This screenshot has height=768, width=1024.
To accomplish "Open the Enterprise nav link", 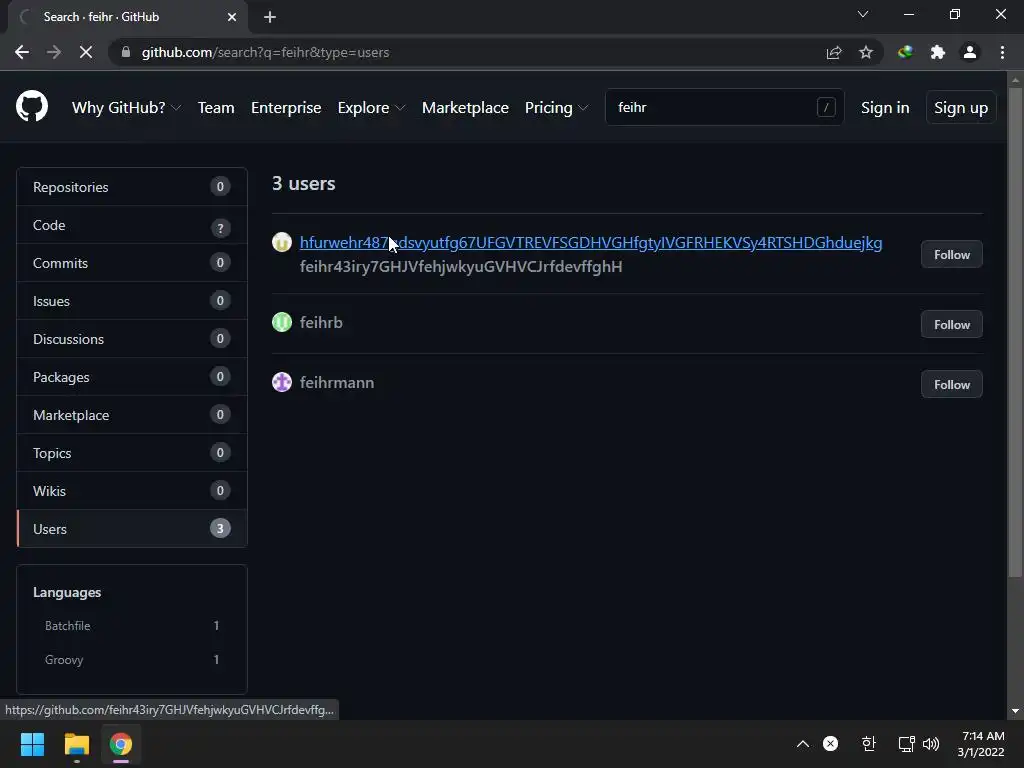I will click(286, 107).
